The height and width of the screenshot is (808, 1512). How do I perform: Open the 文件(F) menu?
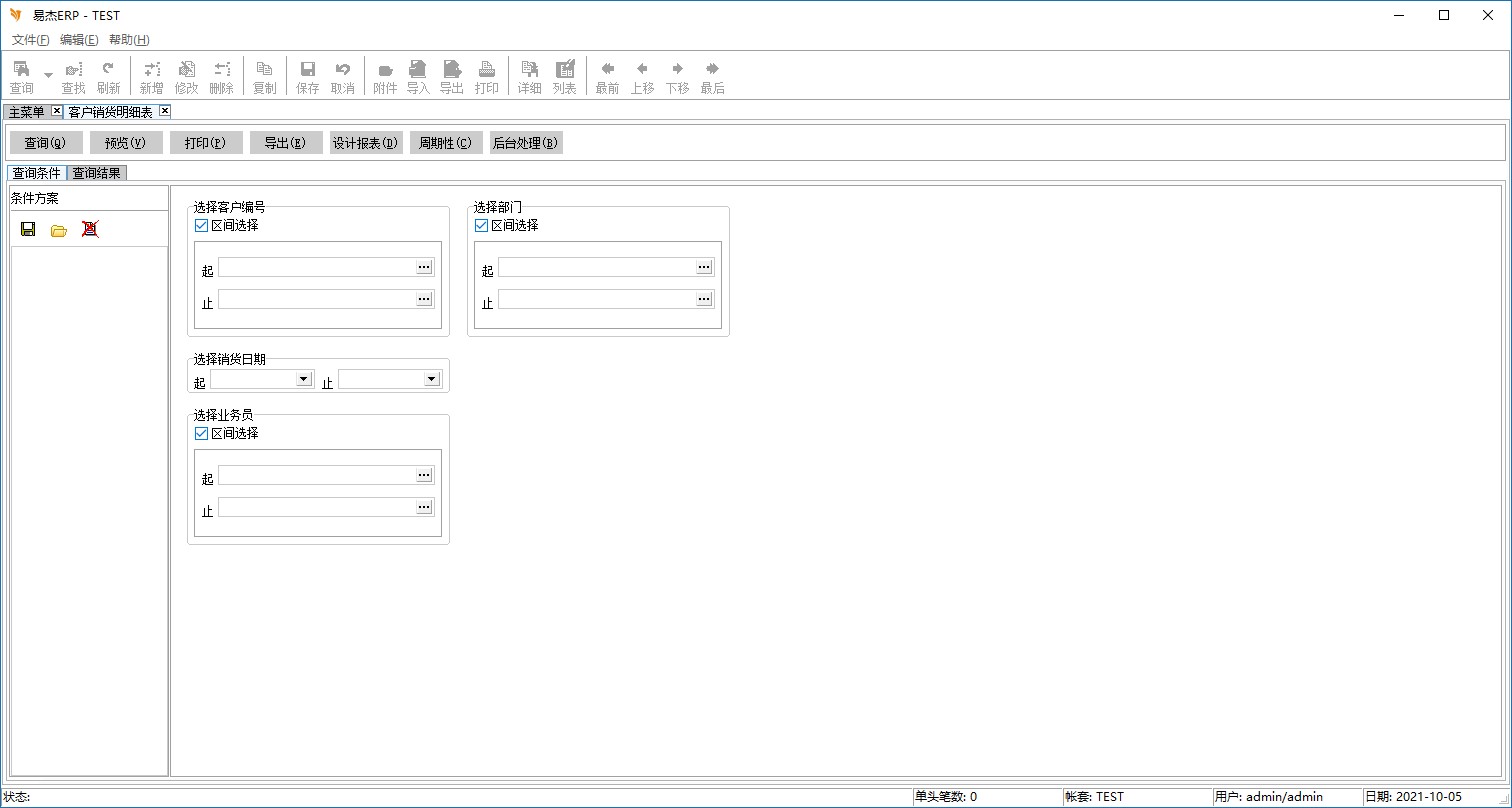(30, 40)
